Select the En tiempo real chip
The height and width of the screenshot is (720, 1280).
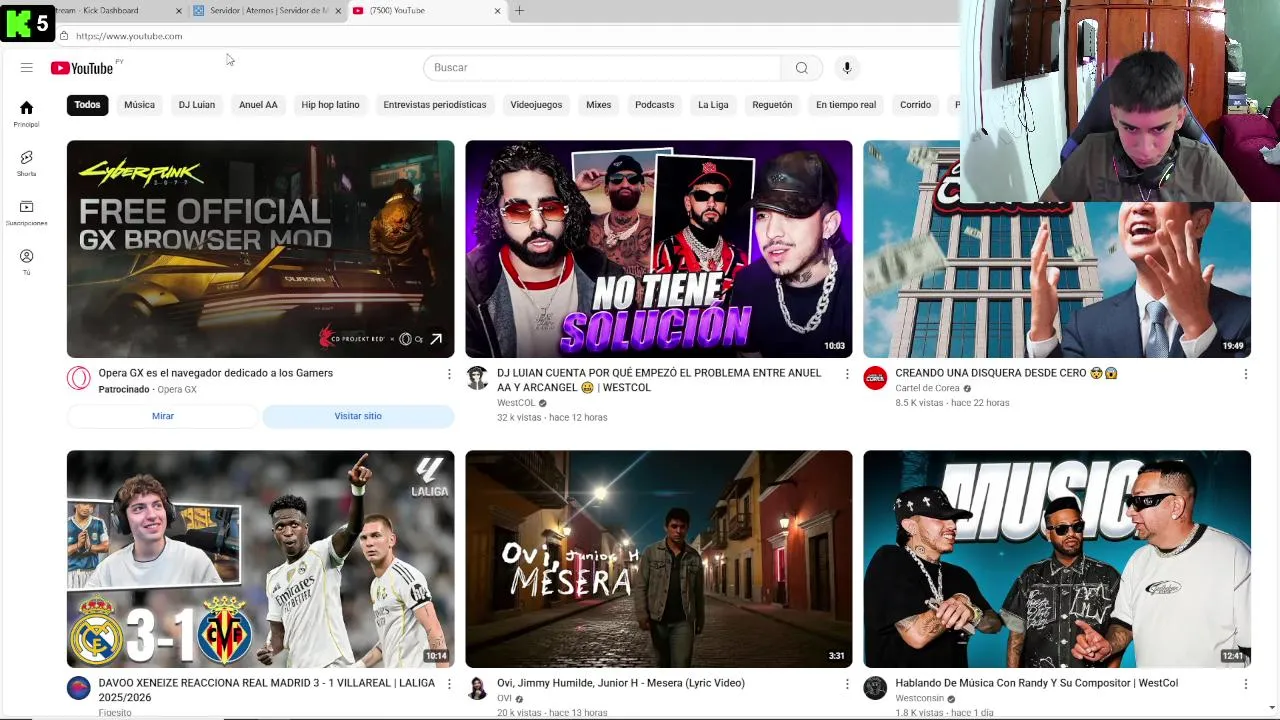point(846,105)
